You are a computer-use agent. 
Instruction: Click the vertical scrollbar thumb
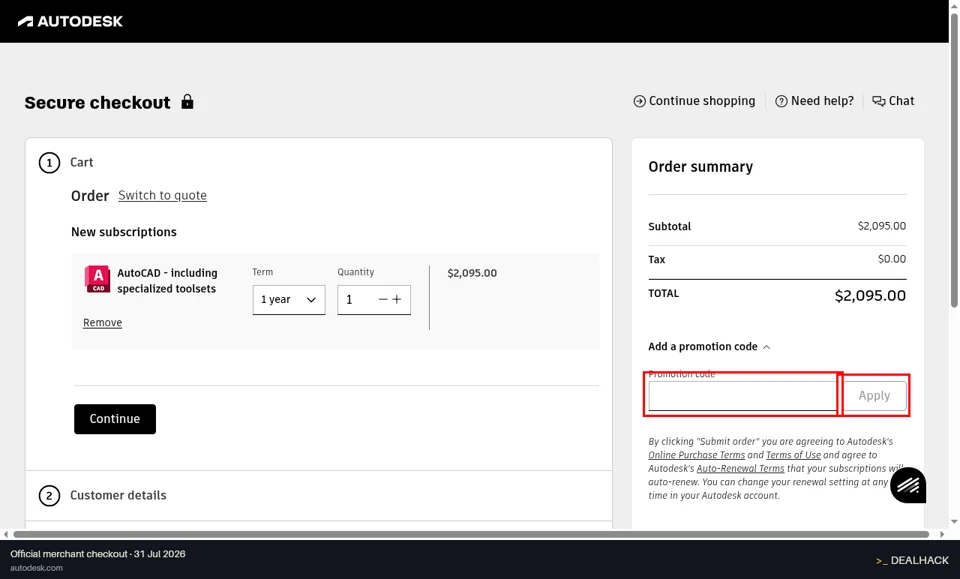[954, 159]
